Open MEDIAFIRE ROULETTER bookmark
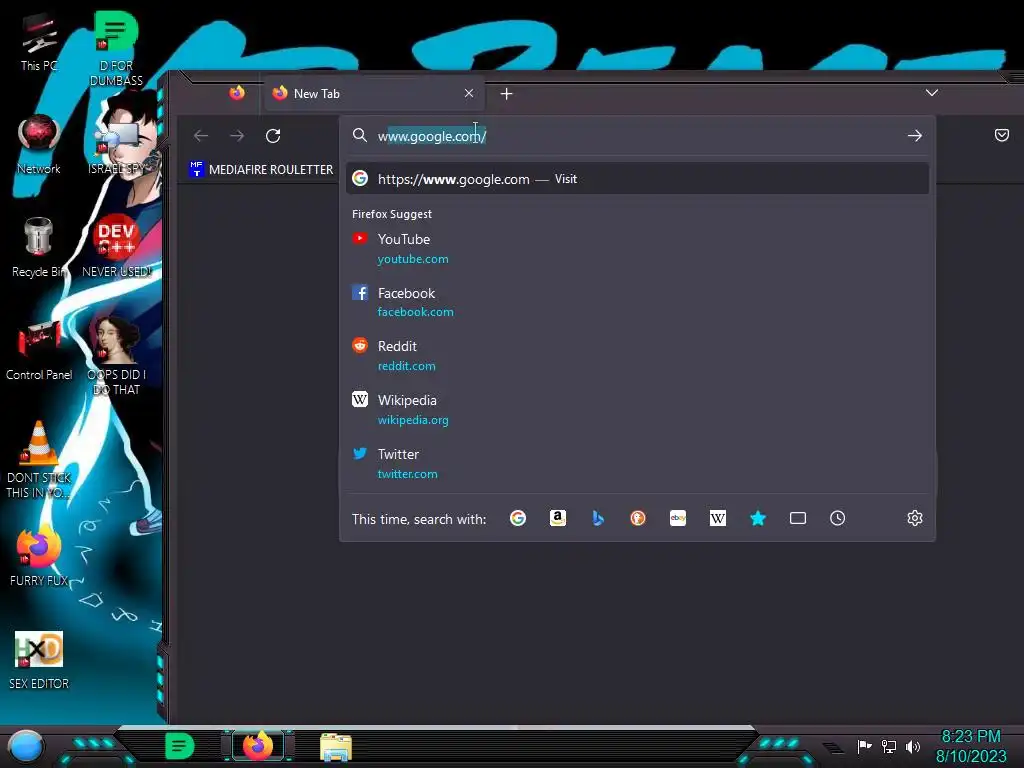The width and height of the screenshot is (1024, 768). (261, 169)
